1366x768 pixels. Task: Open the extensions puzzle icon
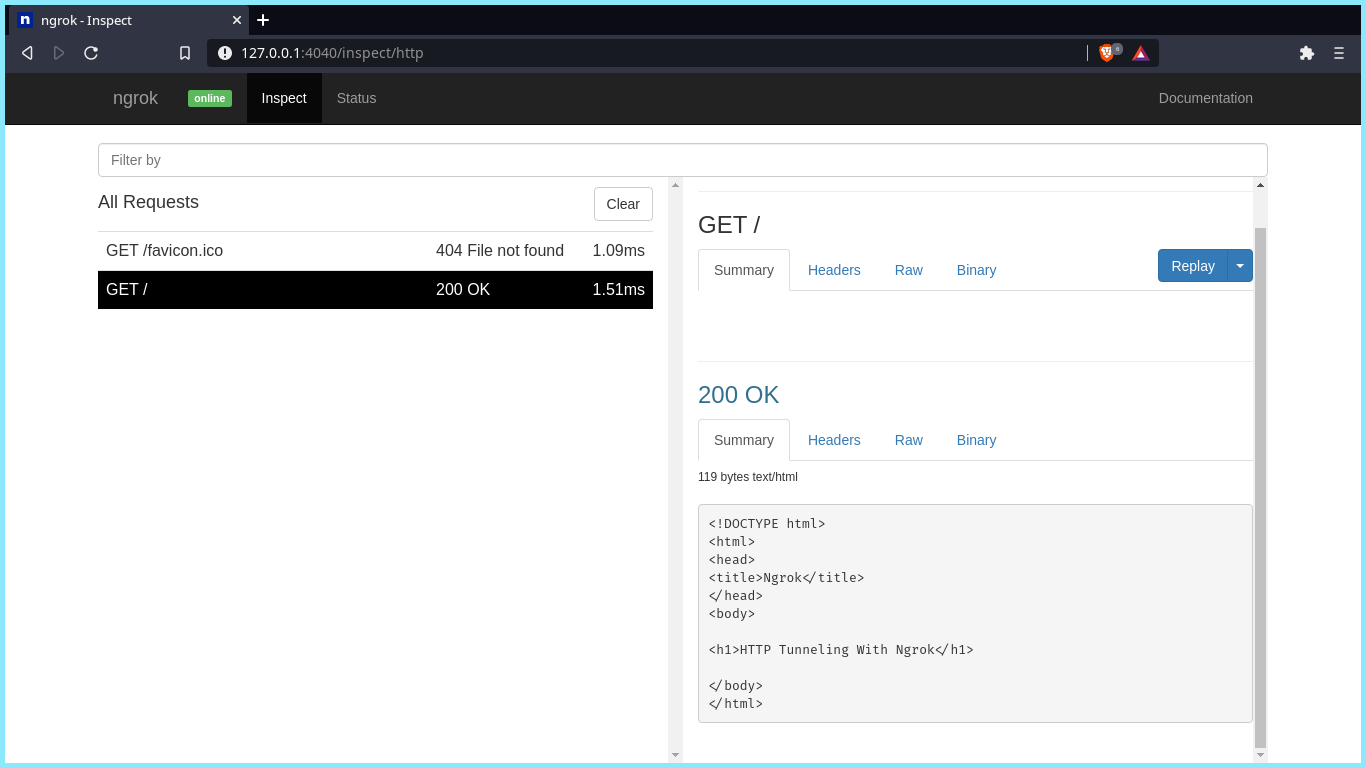(x=1307, y=53)
